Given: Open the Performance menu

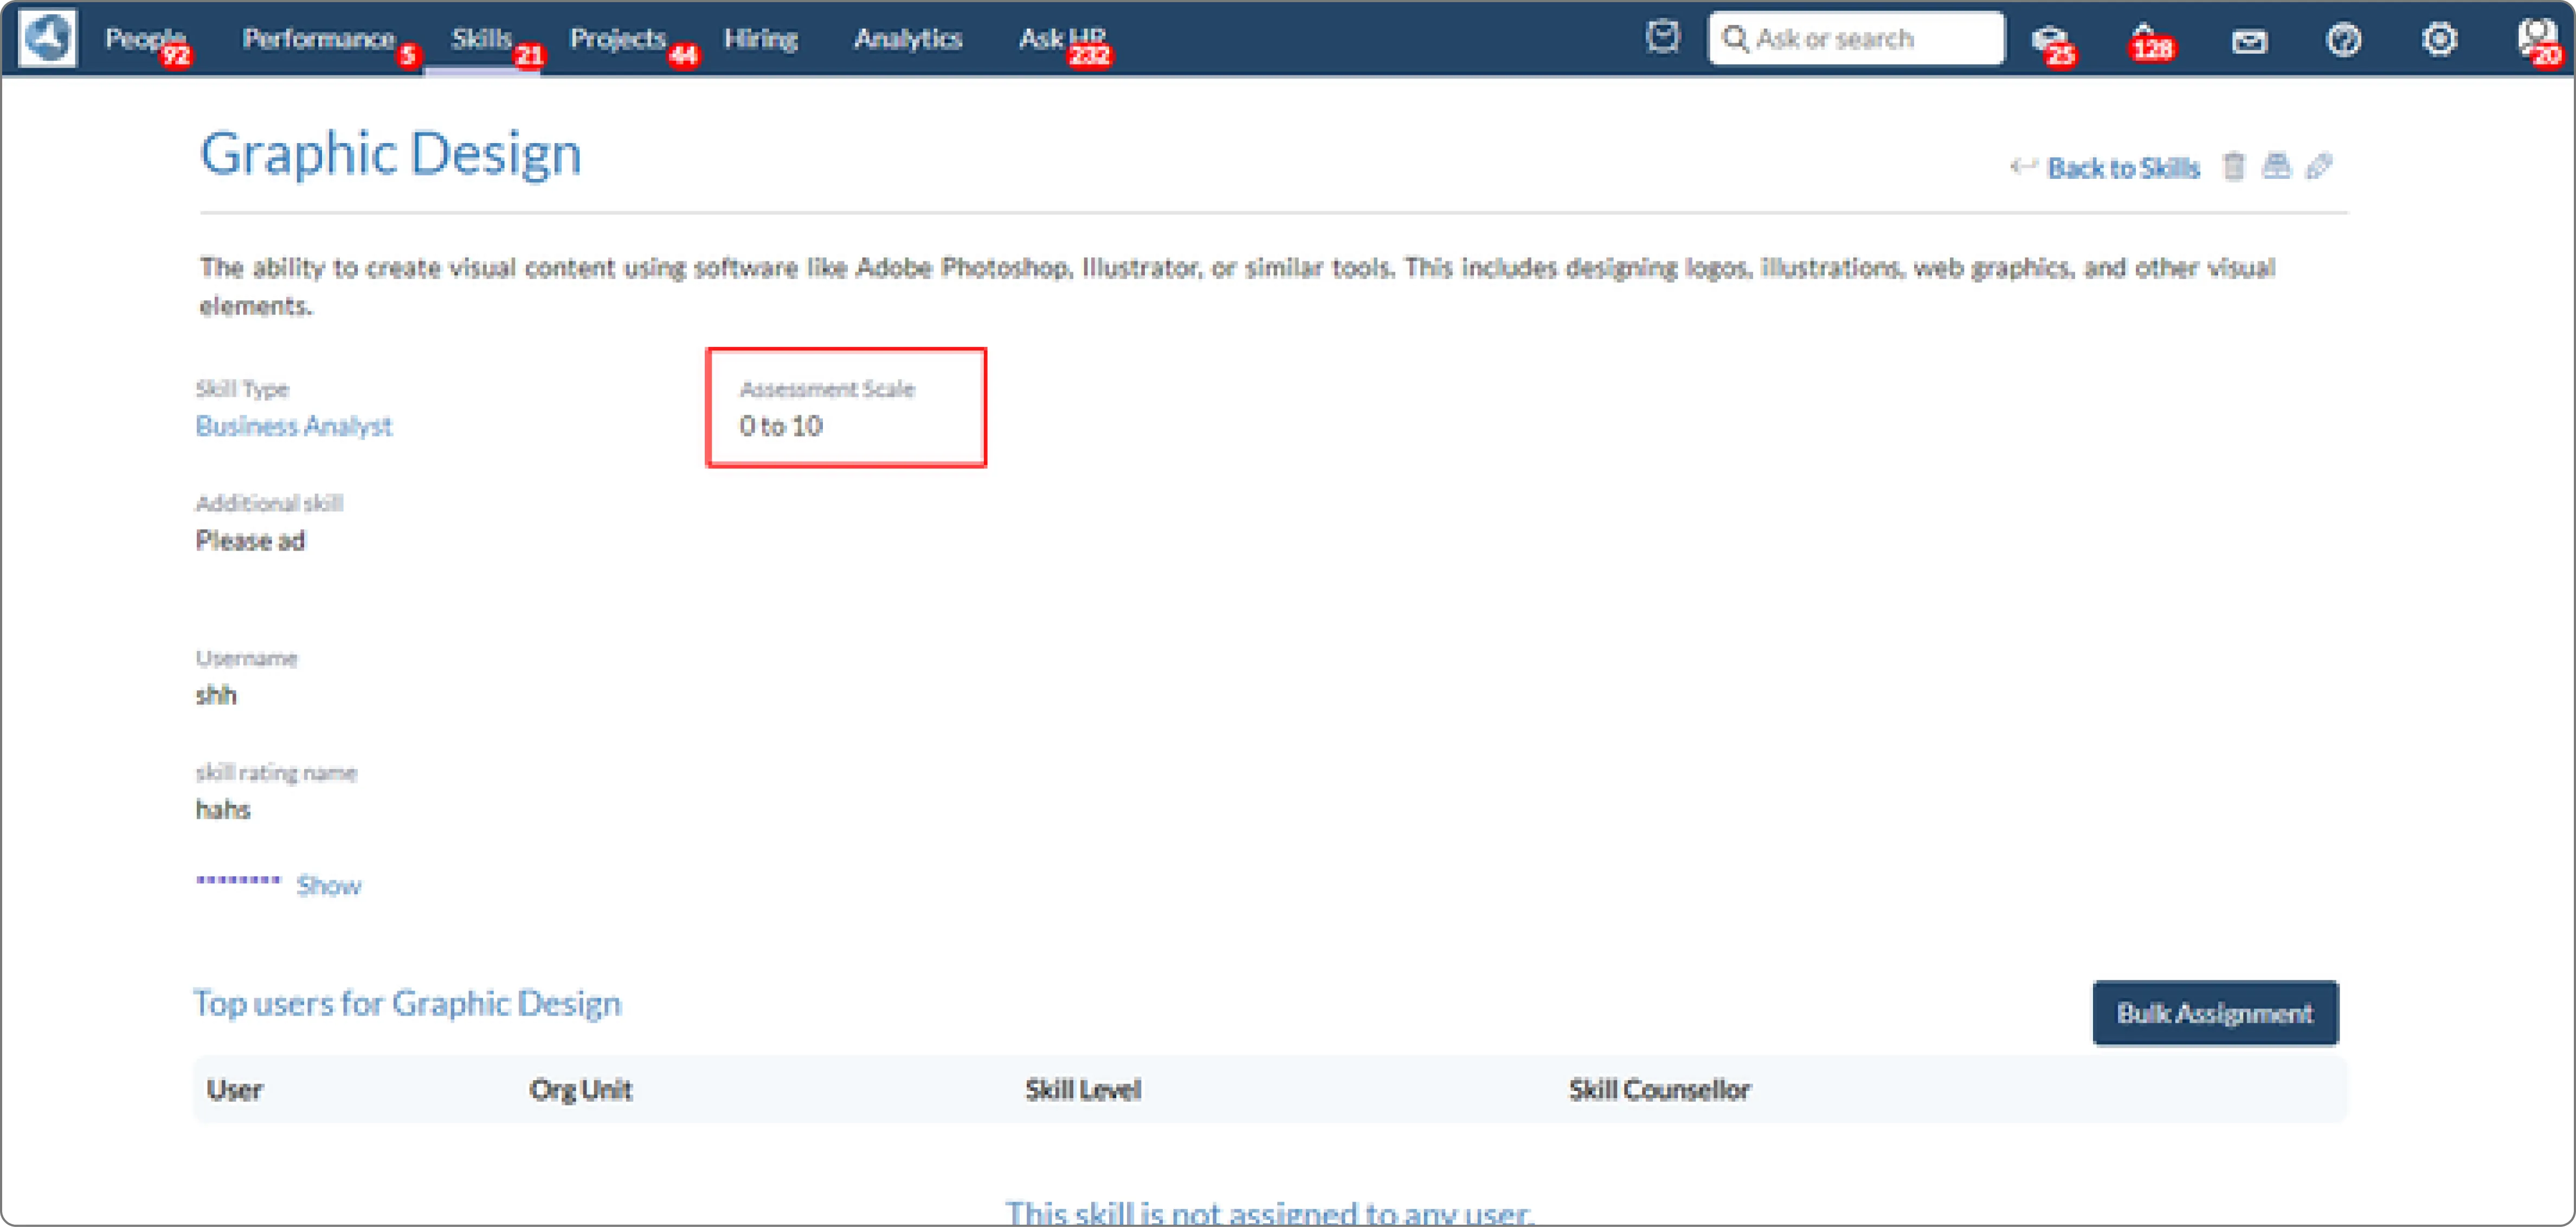Looking at the screenshot, I should click(x=318, y=38).
